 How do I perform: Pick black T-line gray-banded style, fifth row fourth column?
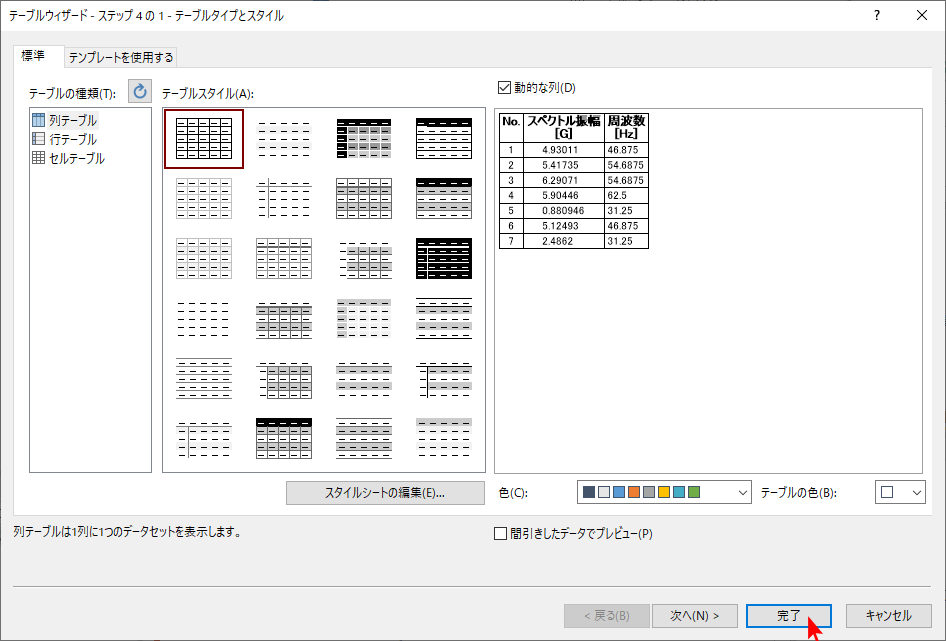tap(443, 378)
